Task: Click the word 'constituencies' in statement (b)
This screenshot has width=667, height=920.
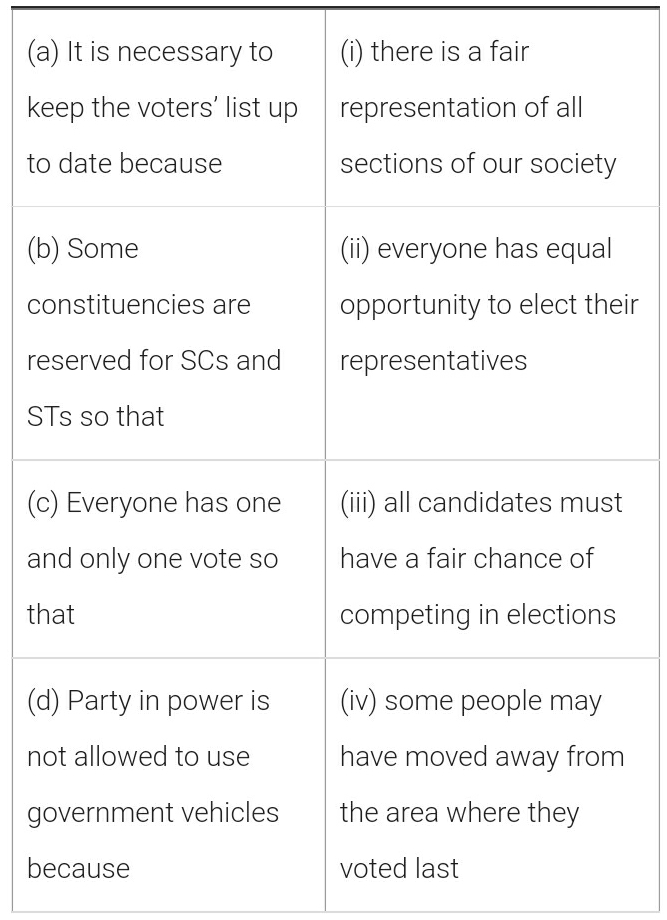Action: point(138,305)
